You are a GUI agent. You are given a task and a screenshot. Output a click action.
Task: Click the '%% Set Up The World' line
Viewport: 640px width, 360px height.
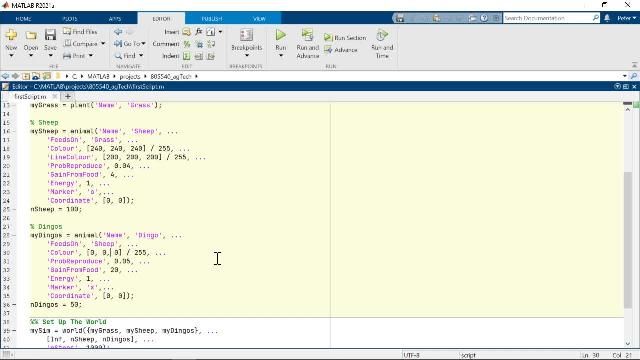pyautogui.click(x=68, y=322)
